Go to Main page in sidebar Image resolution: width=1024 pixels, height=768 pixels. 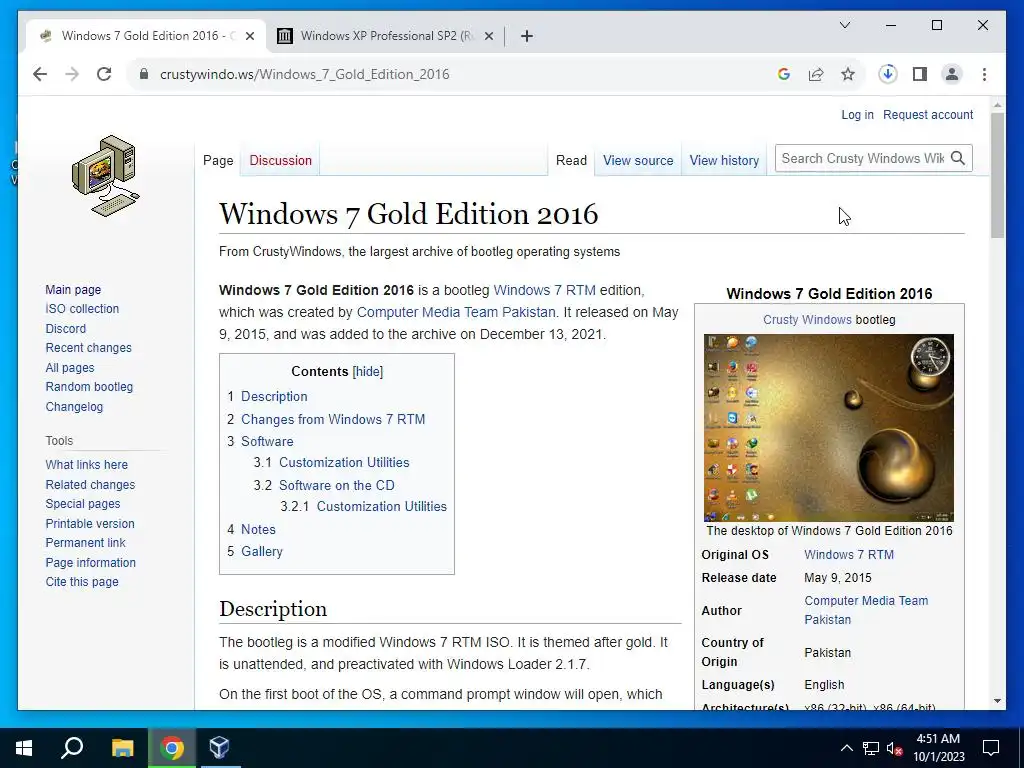(73, 289)
